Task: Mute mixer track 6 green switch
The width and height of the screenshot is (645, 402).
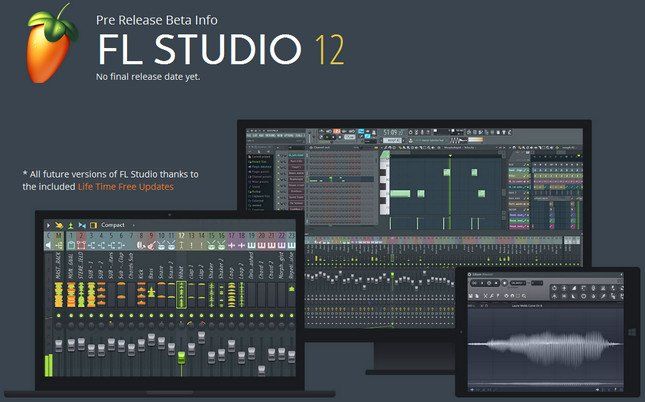Action: click(x=121, y=316)
